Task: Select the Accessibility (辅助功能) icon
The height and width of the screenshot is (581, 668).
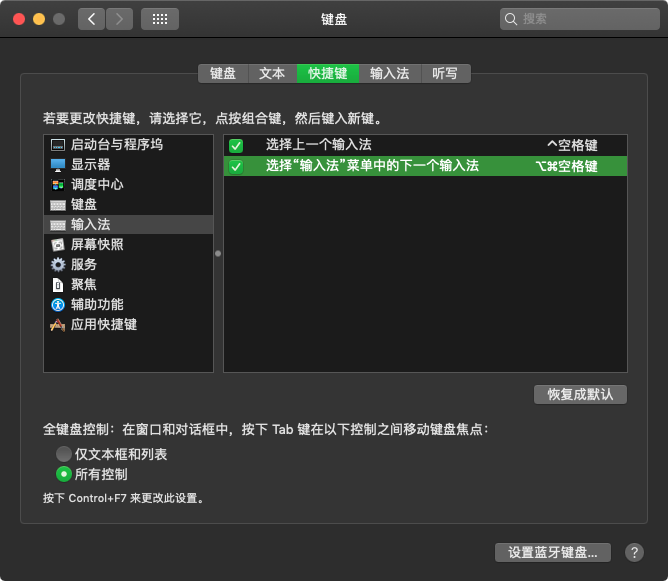Action: tap(58, 305)
